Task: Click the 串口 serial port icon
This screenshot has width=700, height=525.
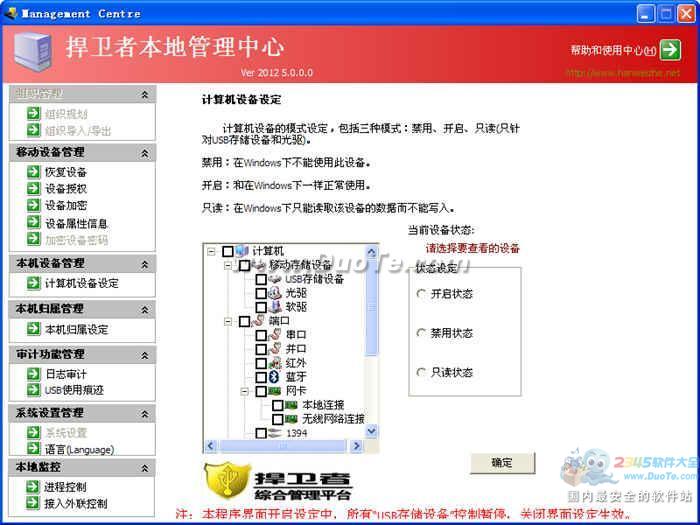Action: (275, 334)
